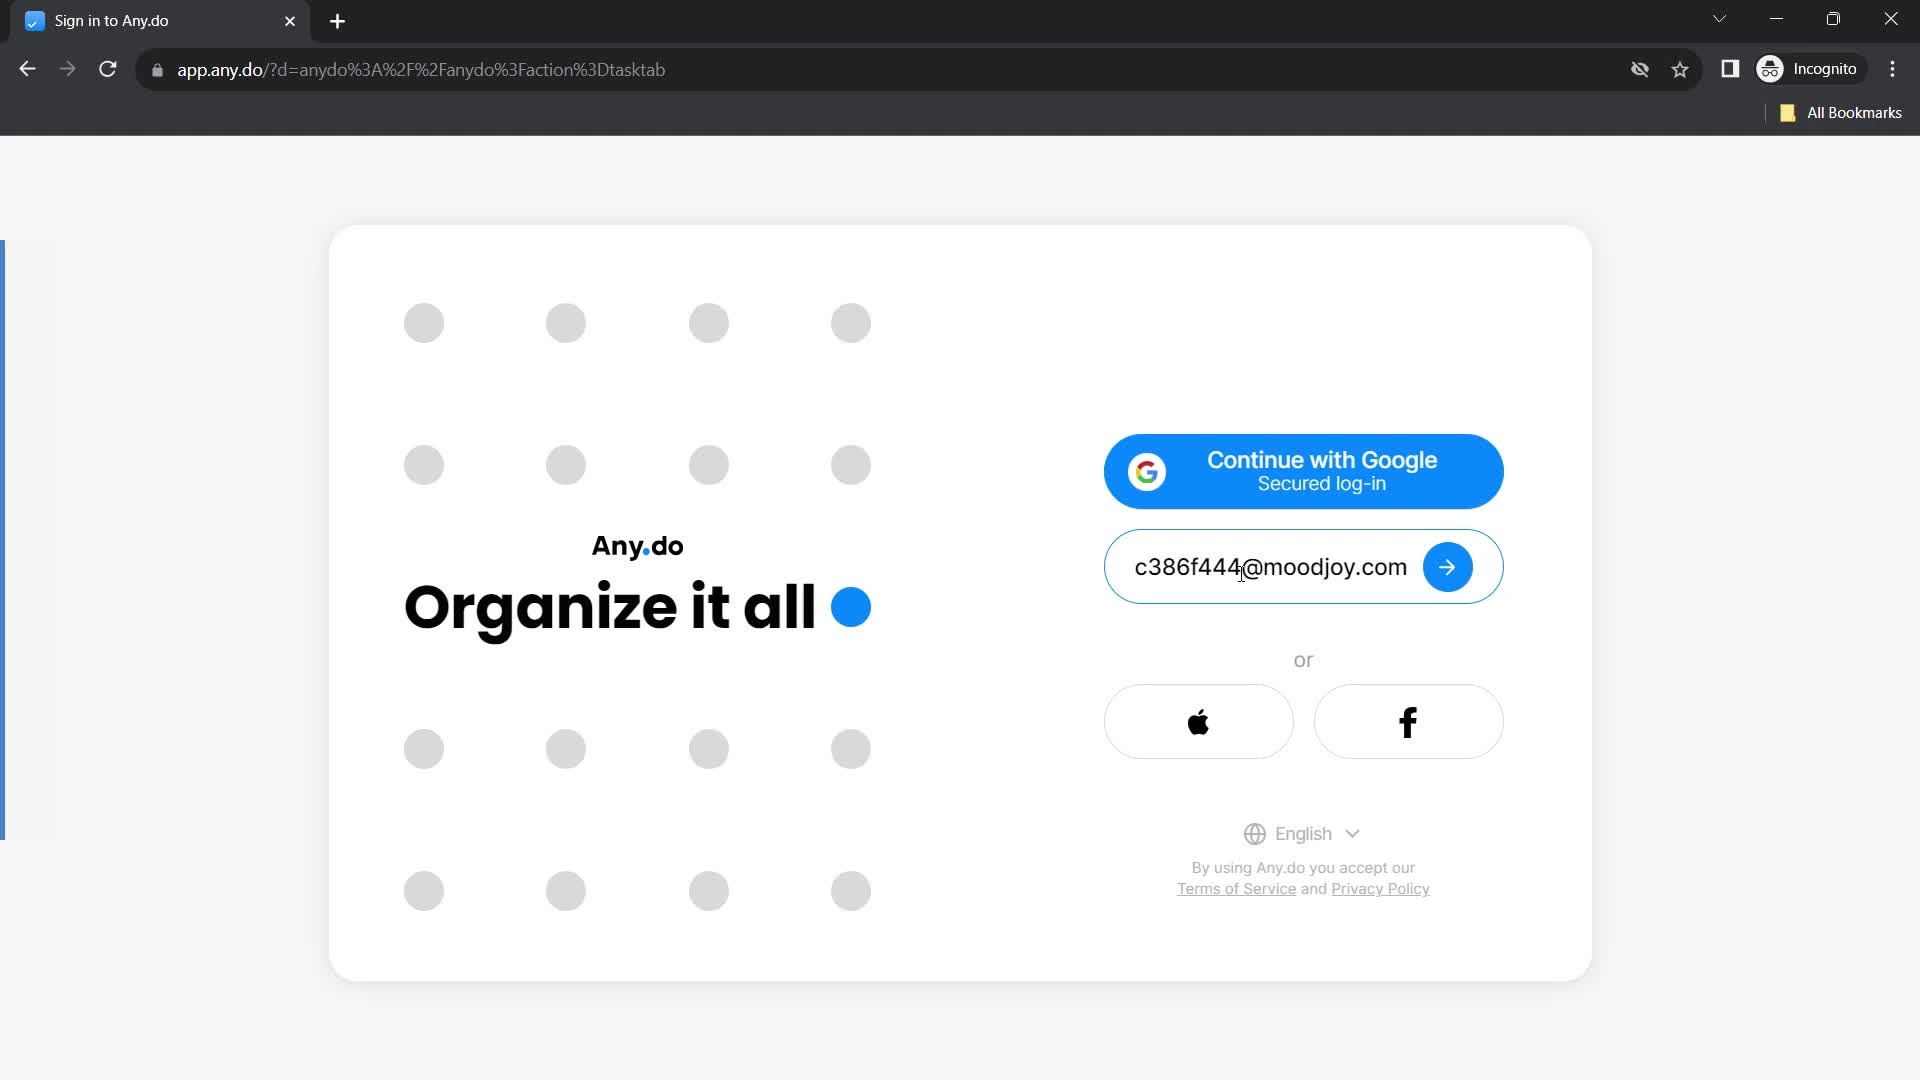Click the Google logo icon
Image resolution: width=1920 pixels, height=1080 pixels.
click(1147, 471)
